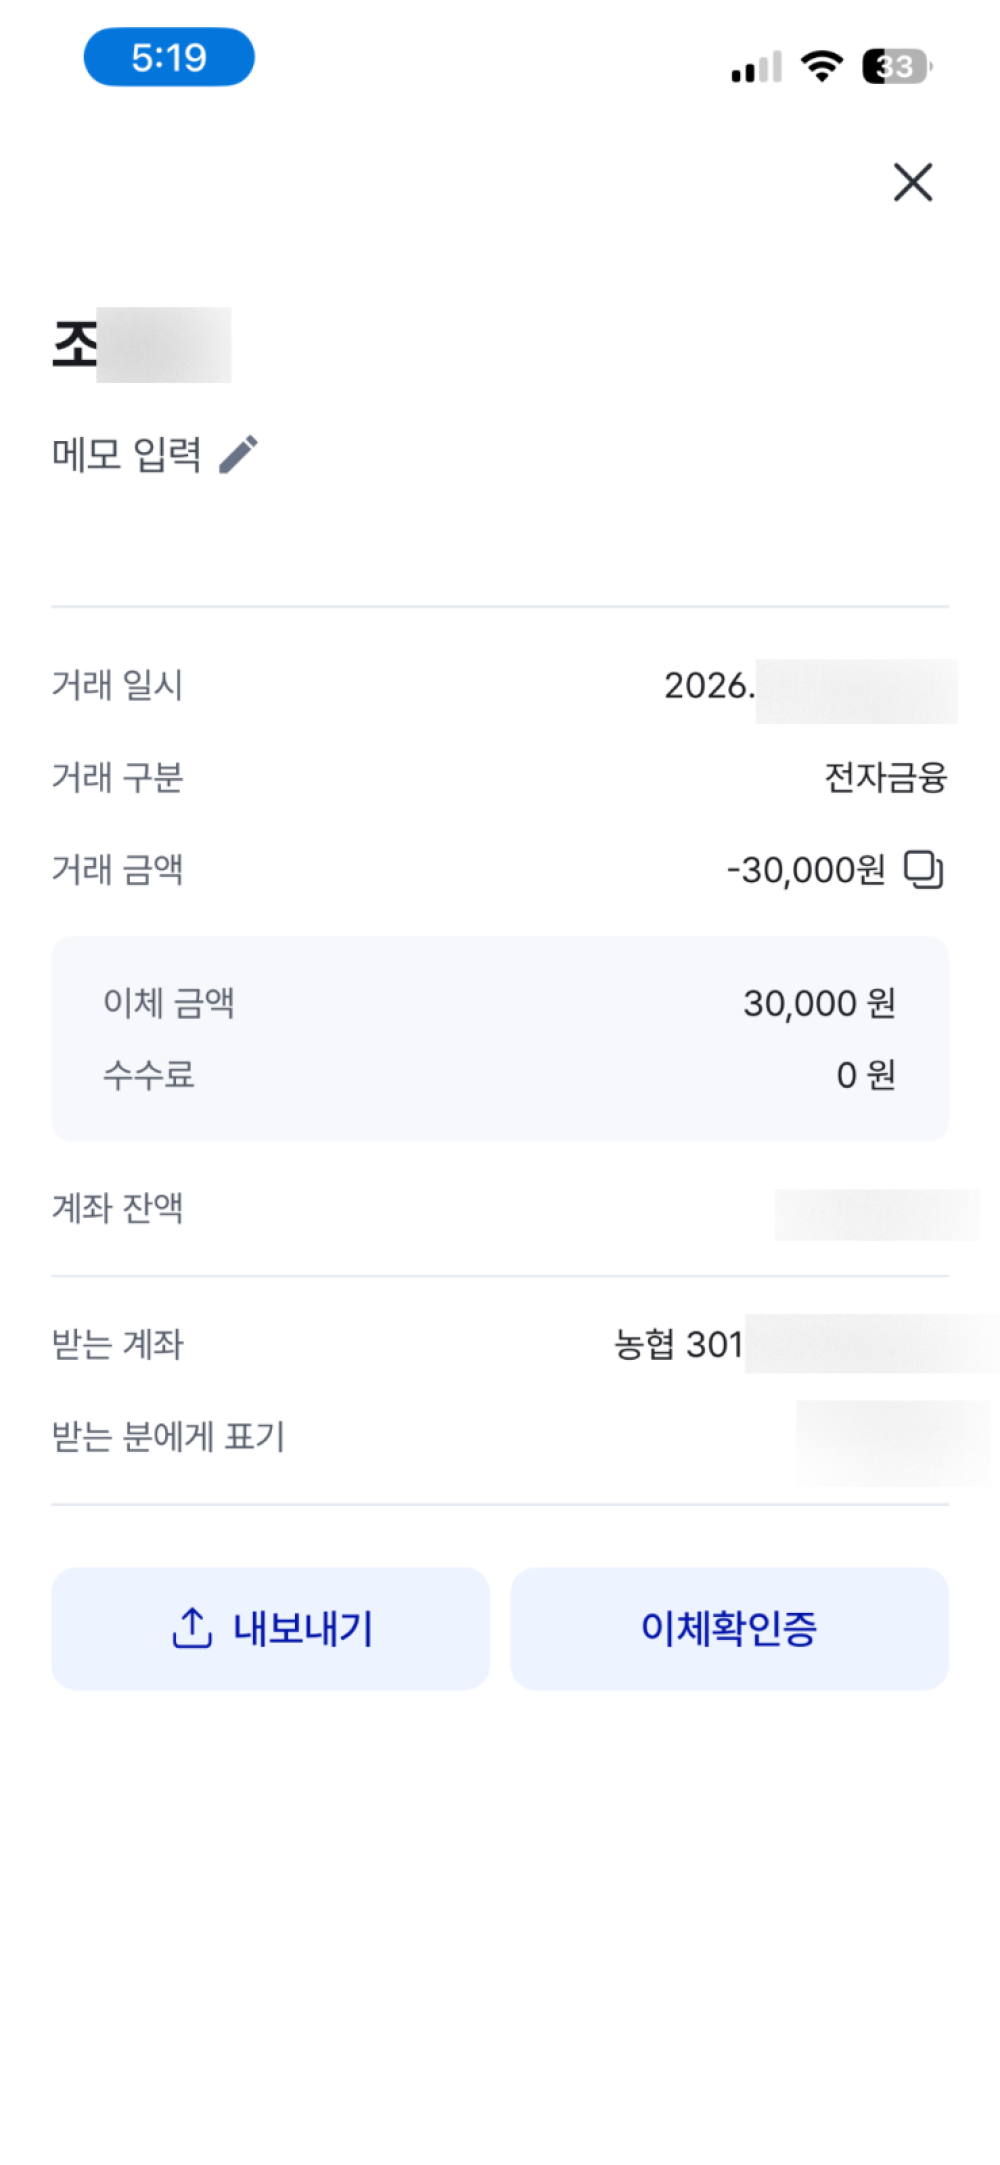Tap the cellular signal bars icon
Image resolution: width=1000 pixels, height=2165 pixels.
click(x=756, y=67)
